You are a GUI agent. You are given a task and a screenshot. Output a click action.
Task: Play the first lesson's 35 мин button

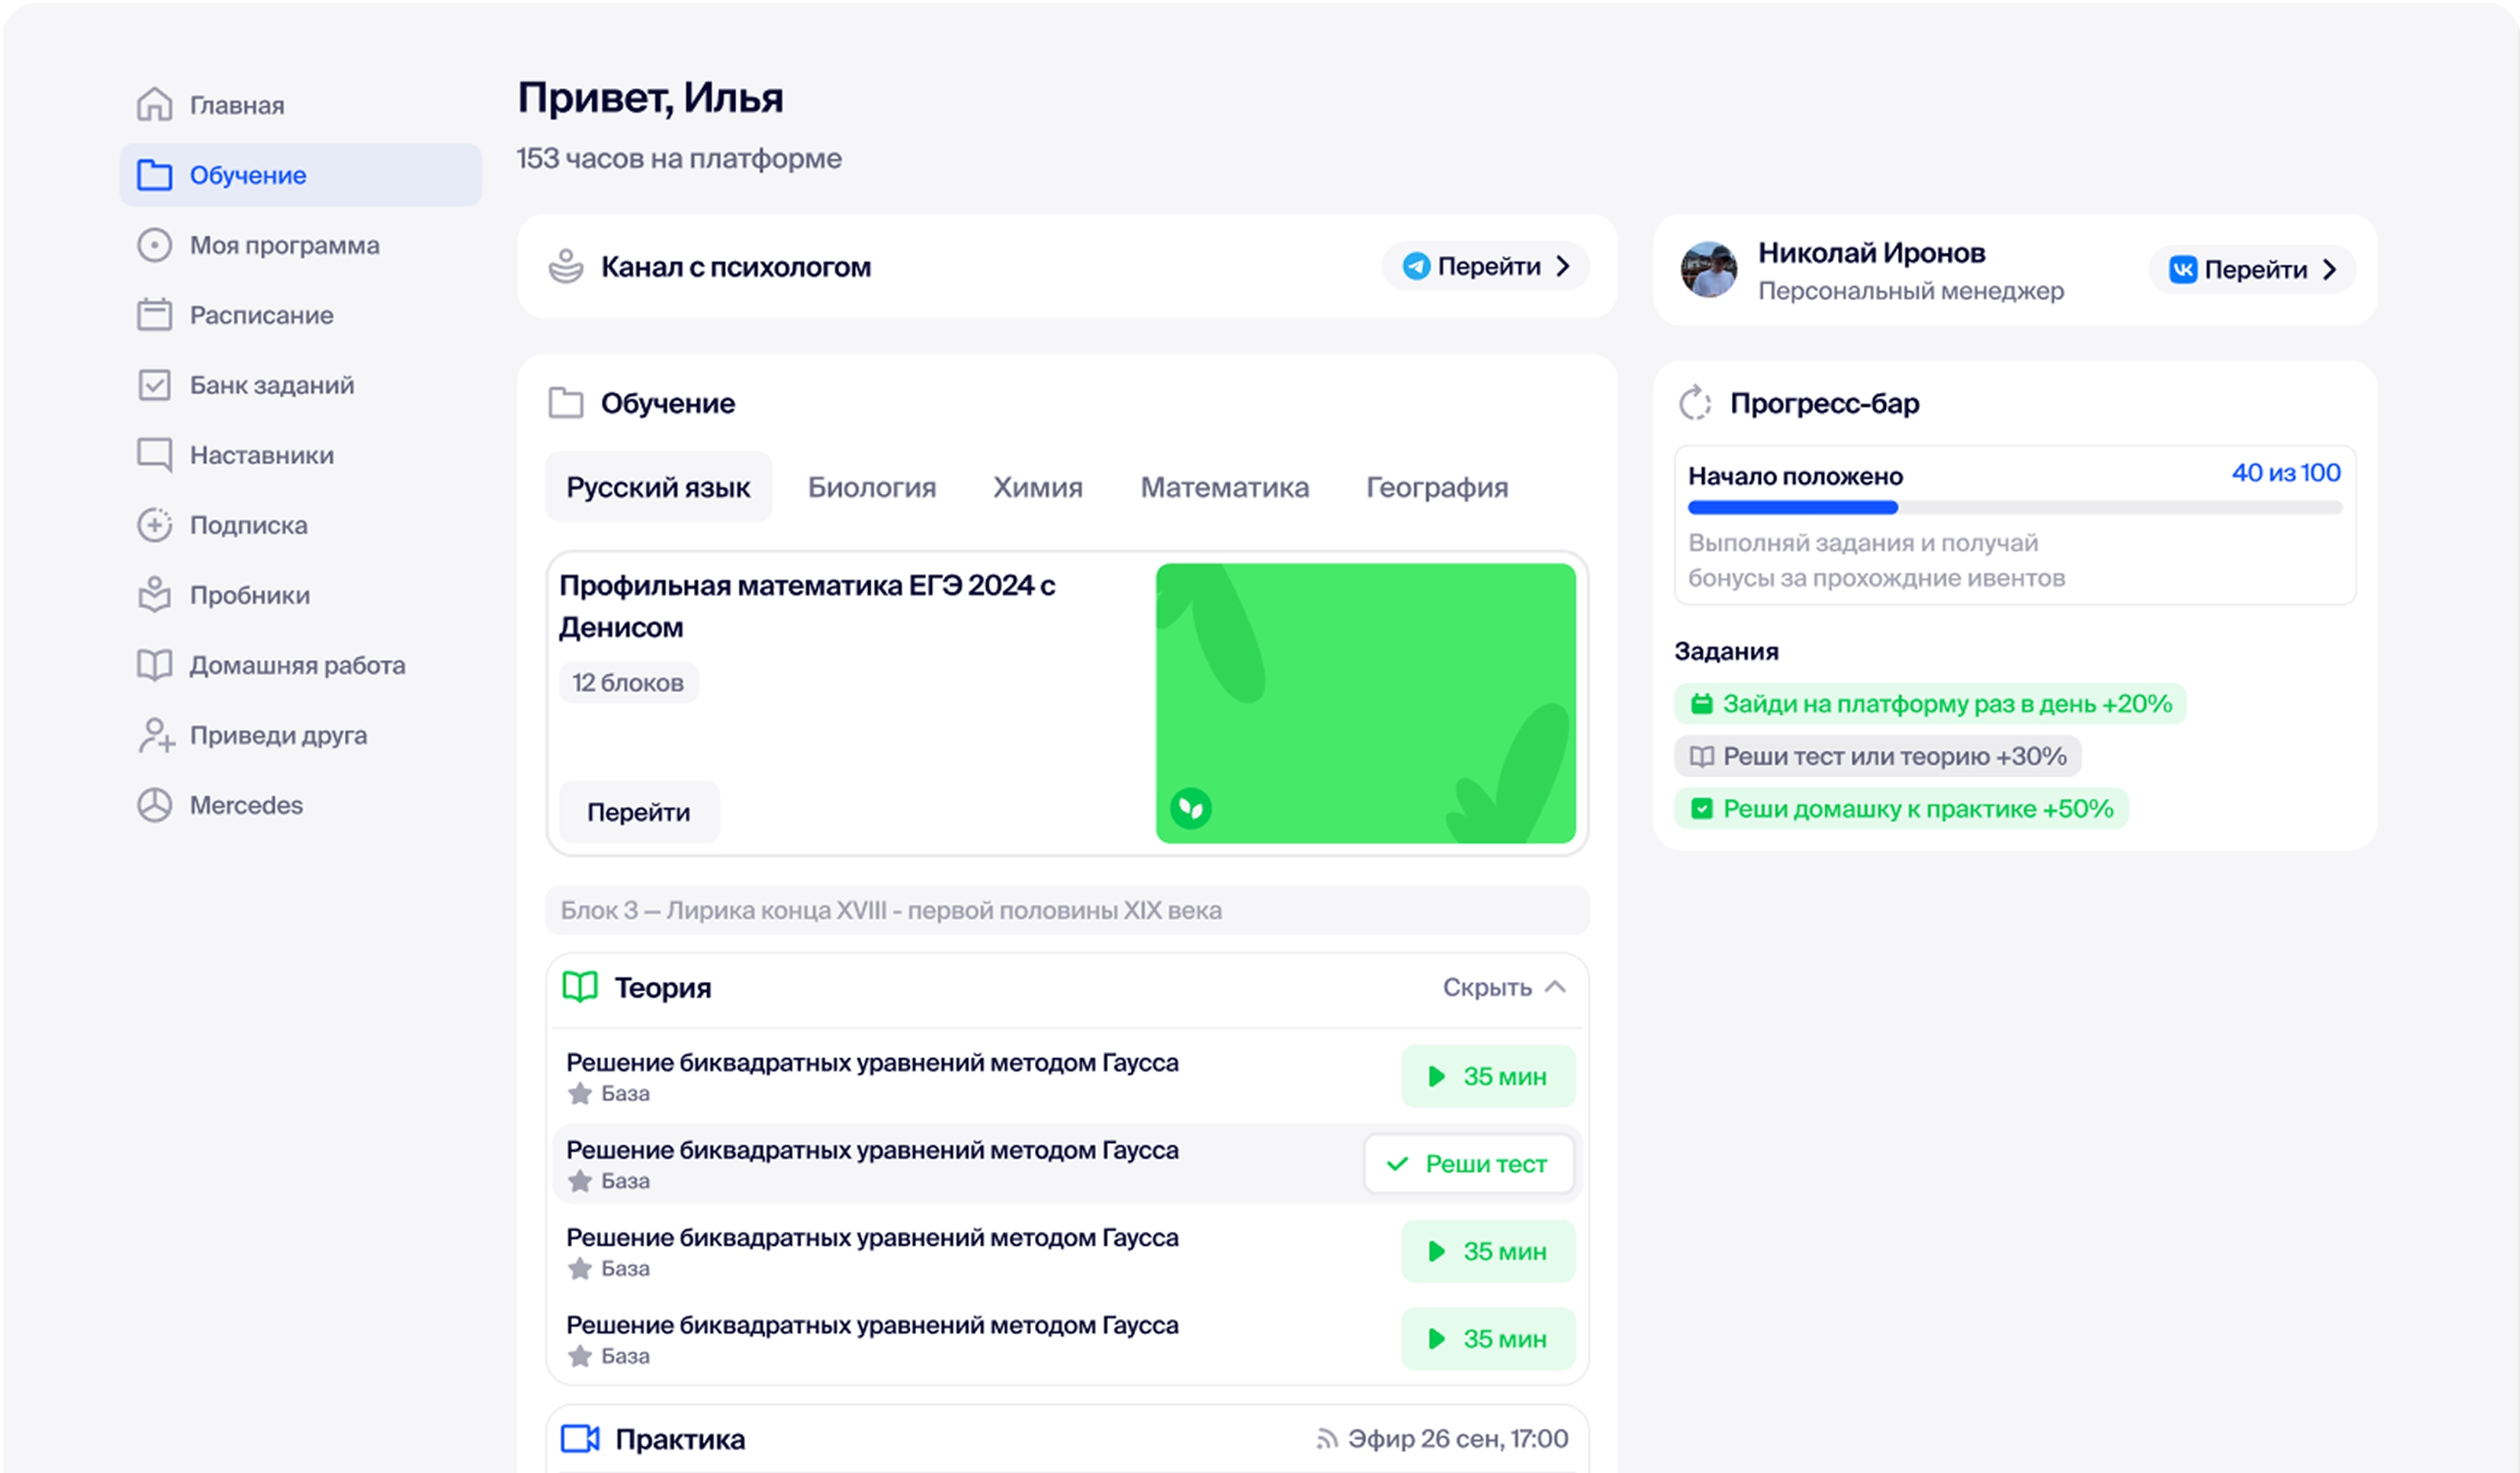[1488, 1076]
